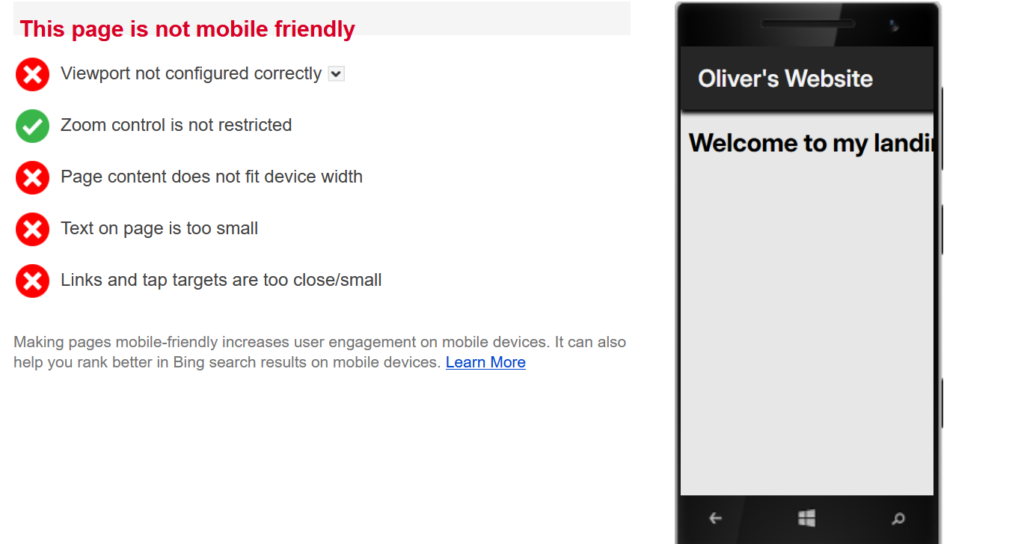Click the 'Viewport not configured correctly' text
Viewport: 1024px width, 544px height.
191,74
